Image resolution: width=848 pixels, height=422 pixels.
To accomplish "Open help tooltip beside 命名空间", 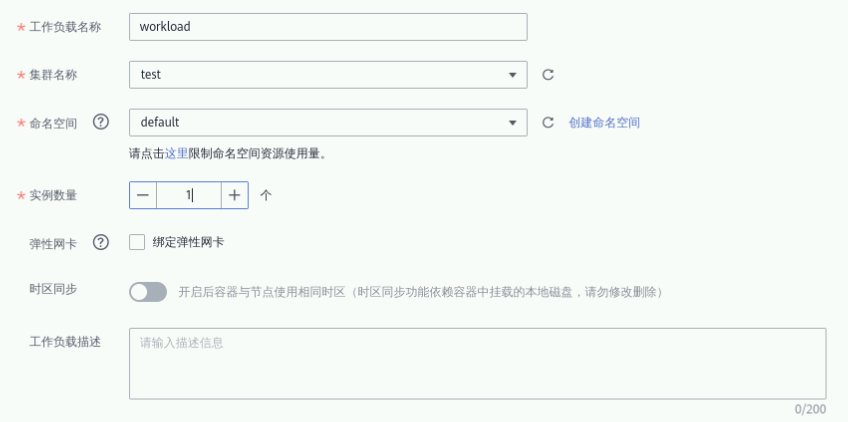I will [100, 122].
